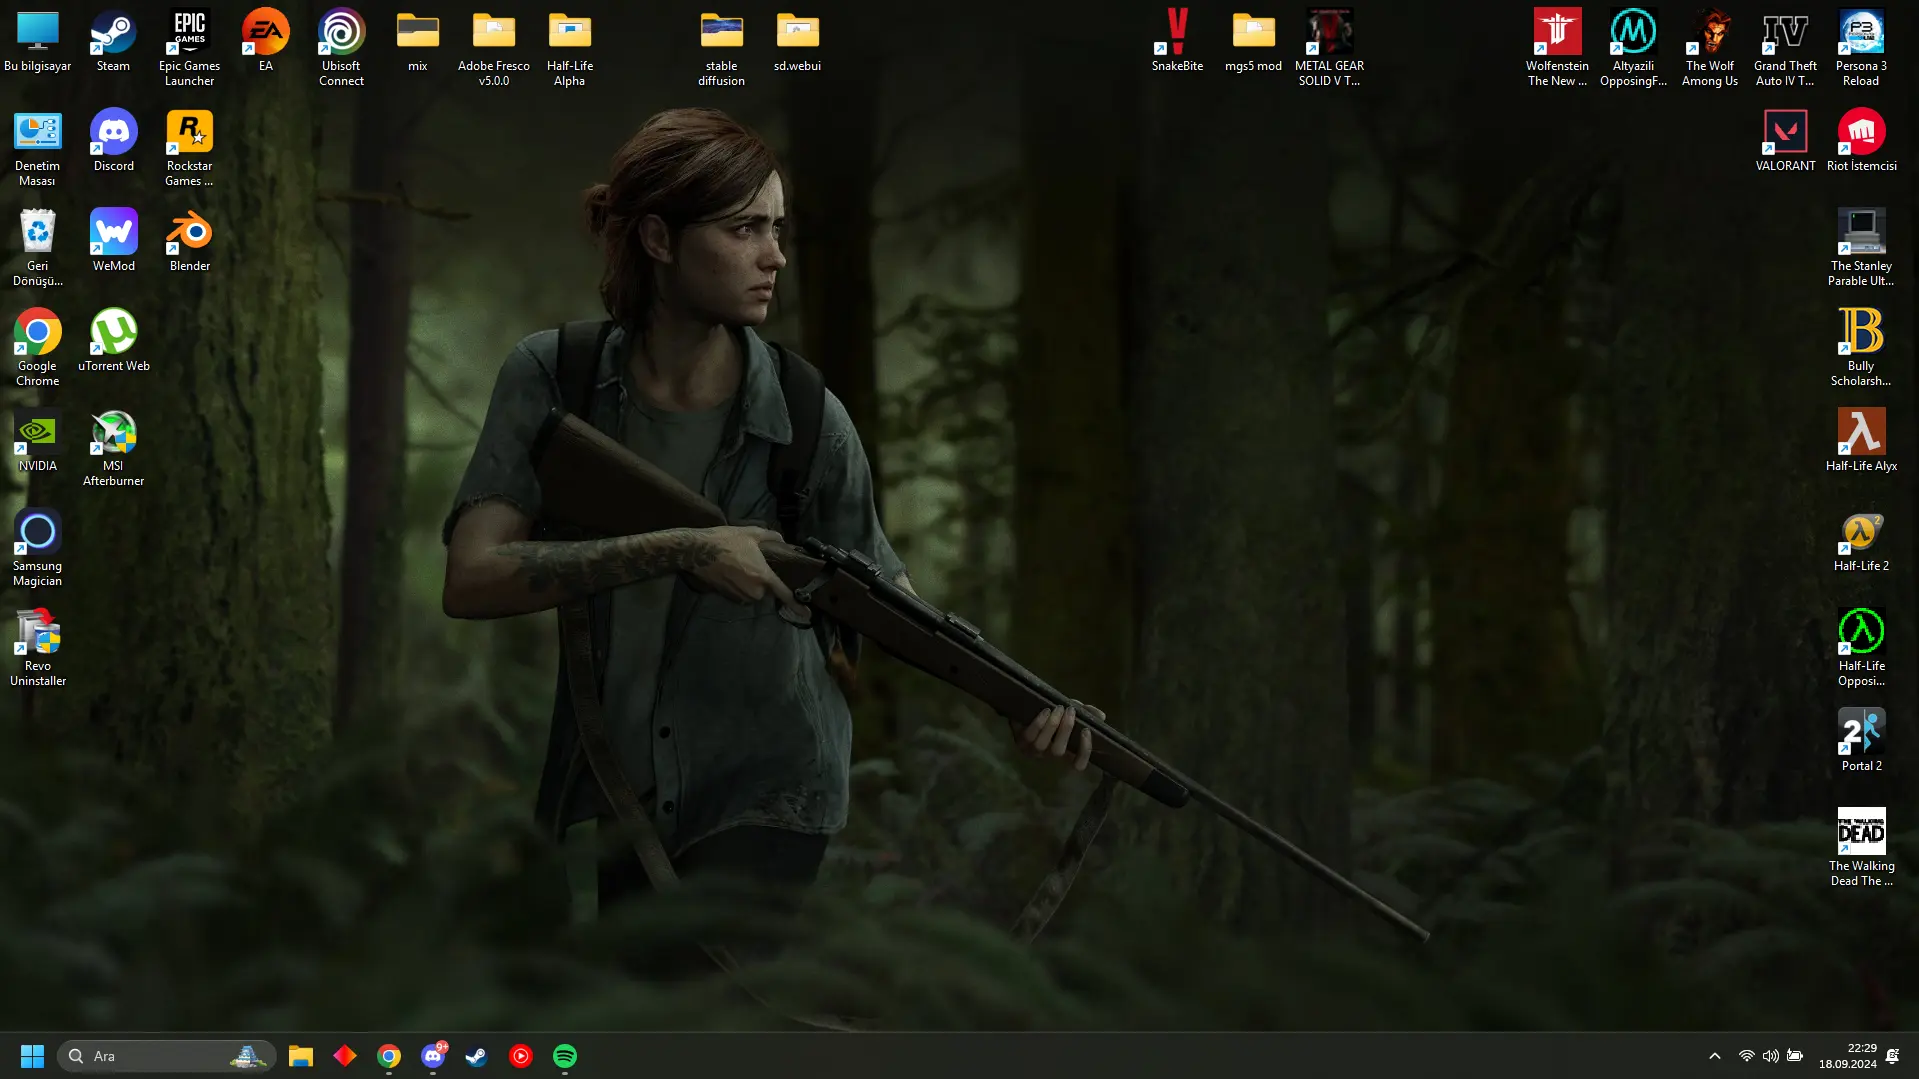Select the Half-Life Alyx icon
The image size is (1919, 1079).
[x=1862, y=442]
